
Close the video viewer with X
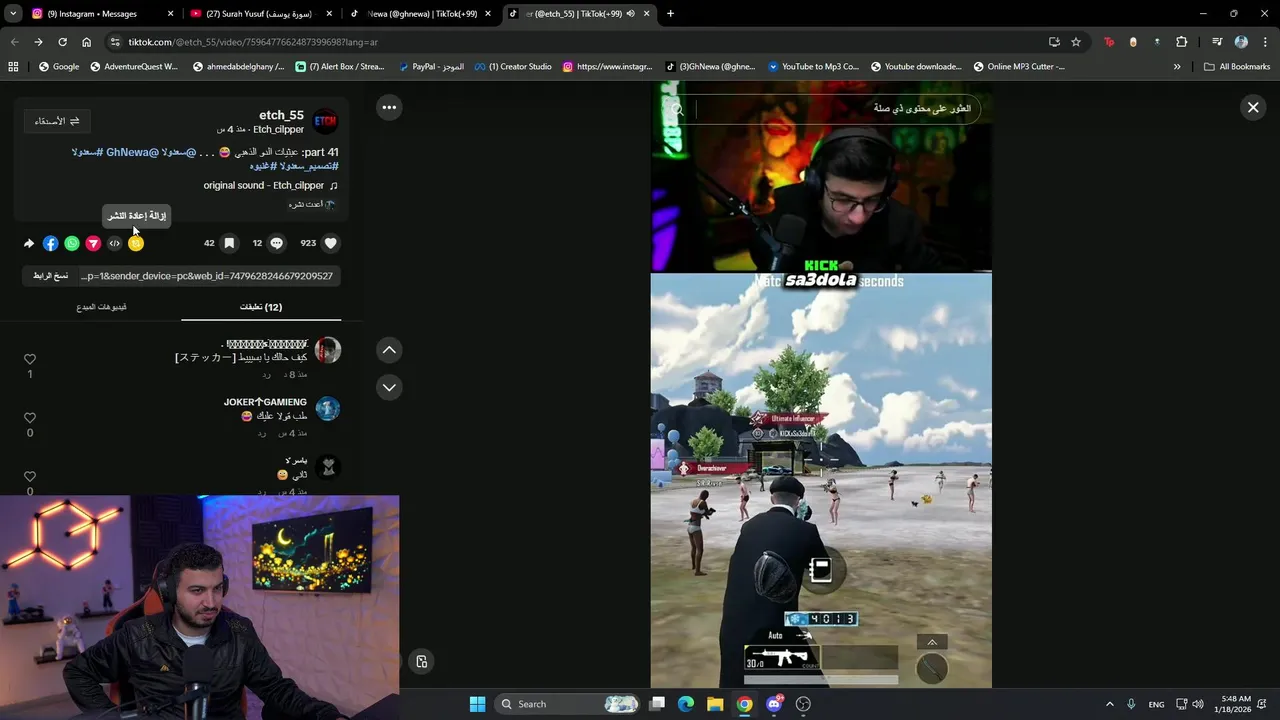pos(1253,107)
